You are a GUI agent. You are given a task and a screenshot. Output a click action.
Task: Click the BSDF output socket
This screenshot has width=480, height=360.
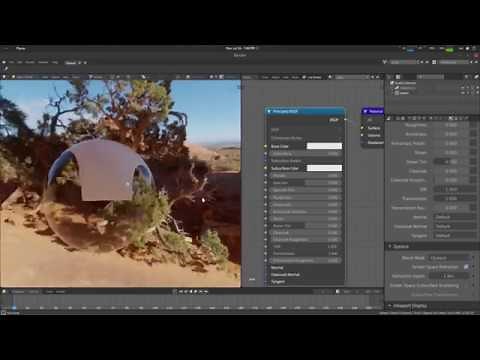tap(345, 119)
